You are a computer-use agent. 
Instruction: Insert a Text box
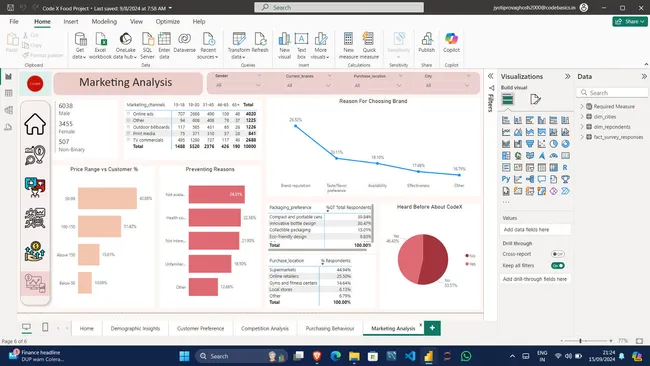301,46
